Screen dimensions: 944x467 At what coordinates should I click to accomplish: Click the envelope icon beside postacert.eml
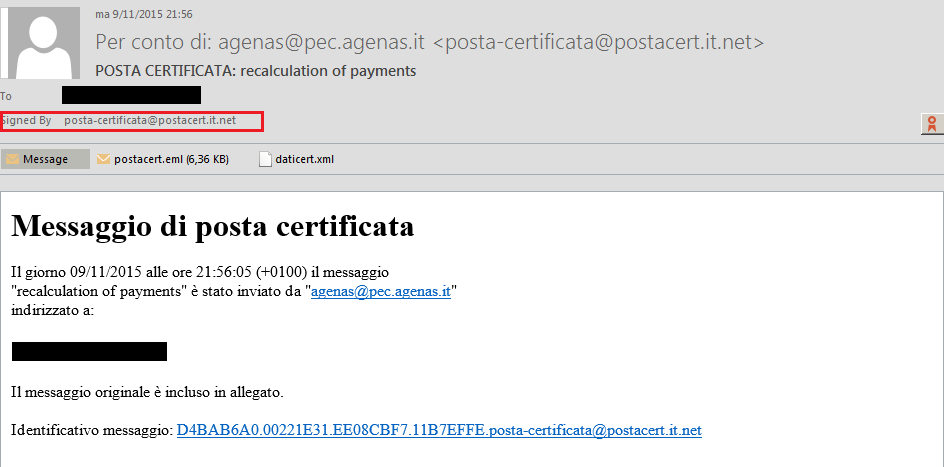coord(104,159)
